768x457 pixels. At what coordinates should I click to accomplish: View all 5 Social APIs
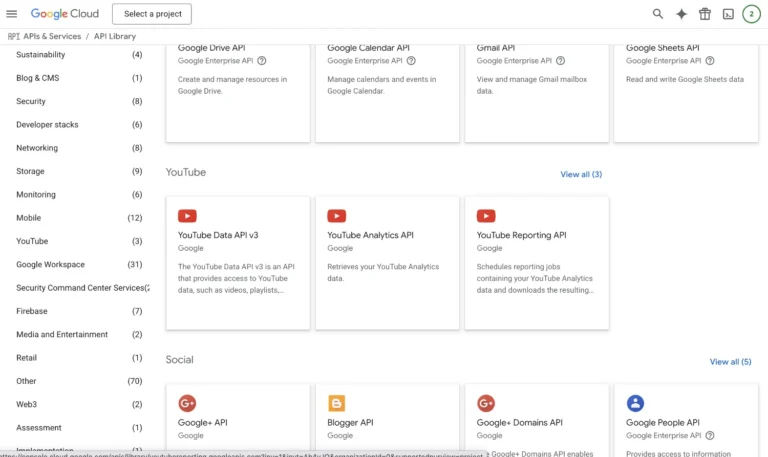pyautogui.click(x=730, y=362)
